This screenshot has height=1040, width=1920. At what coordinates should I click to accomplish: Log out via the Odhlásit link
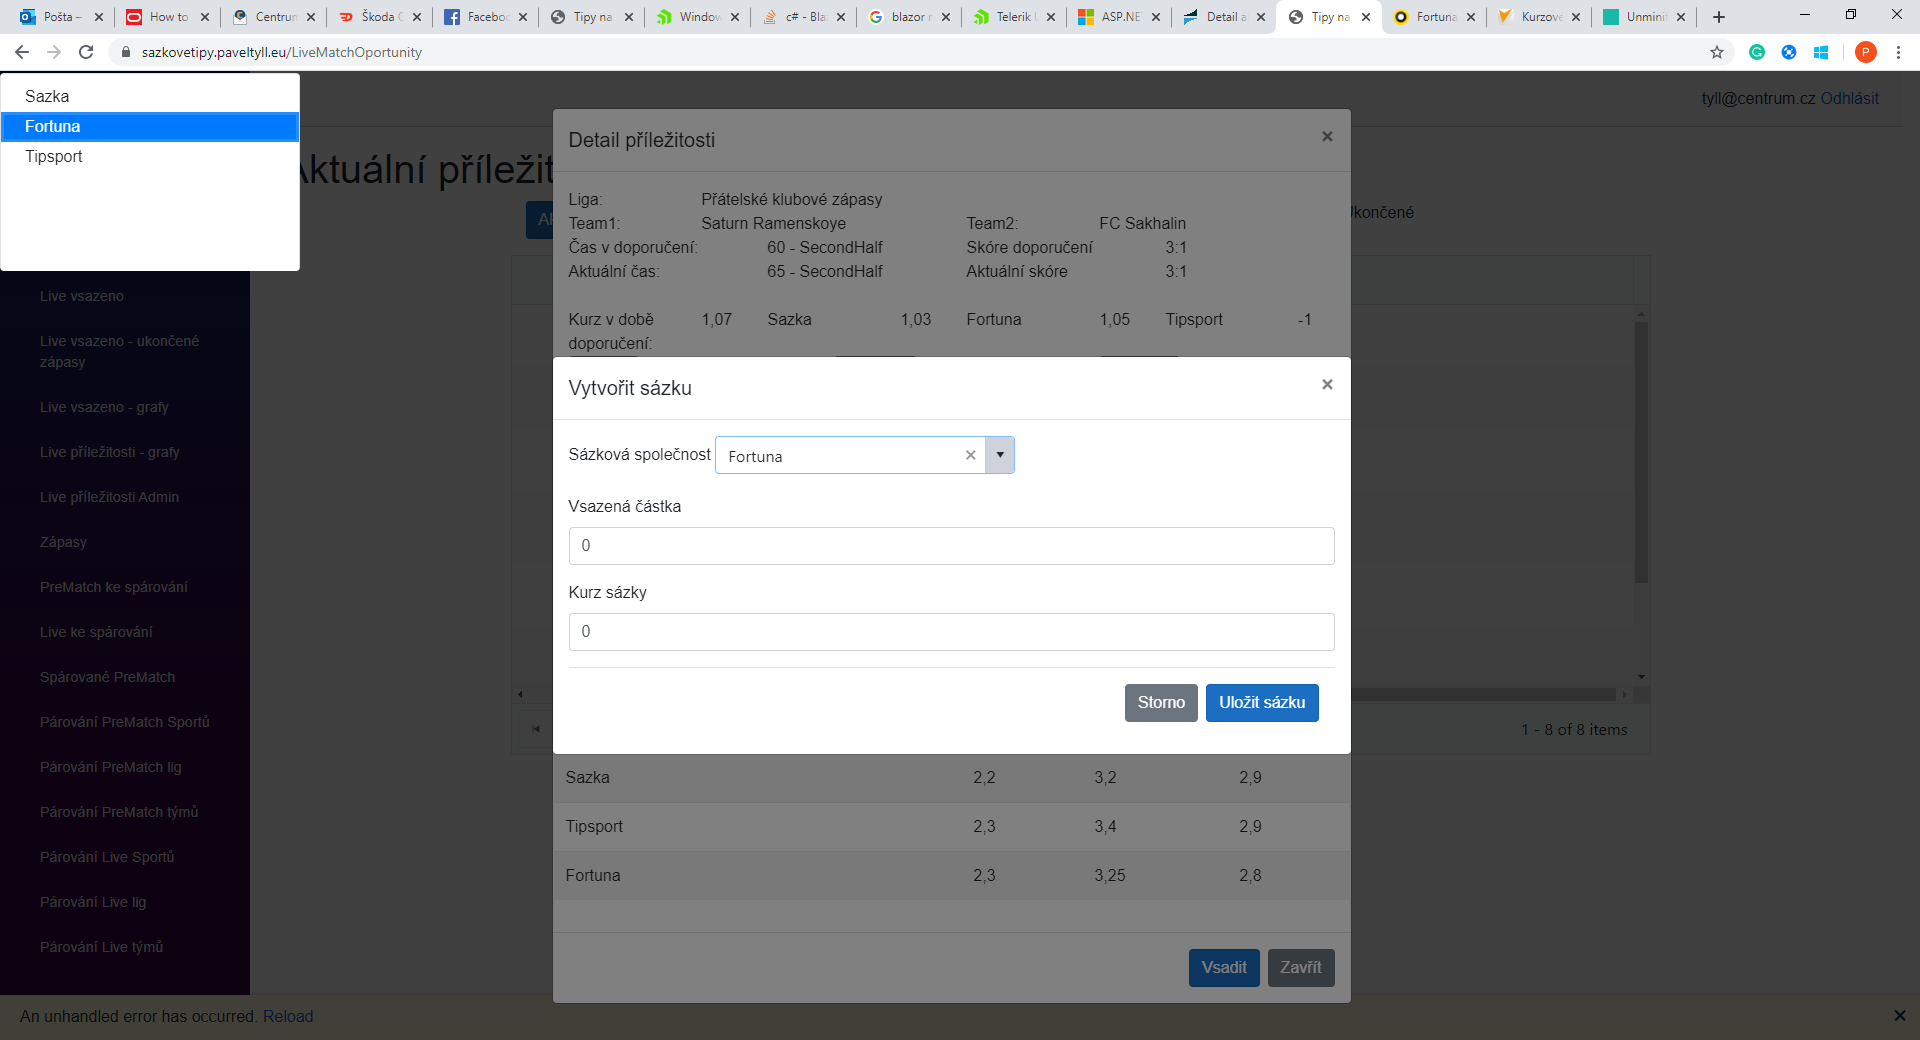tap(1849, 98)
